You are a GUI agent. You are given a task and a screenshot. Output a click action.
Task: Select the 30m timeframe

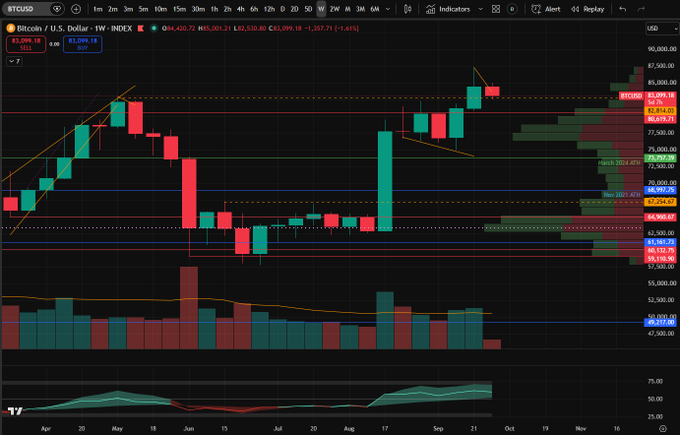(198, 9)
